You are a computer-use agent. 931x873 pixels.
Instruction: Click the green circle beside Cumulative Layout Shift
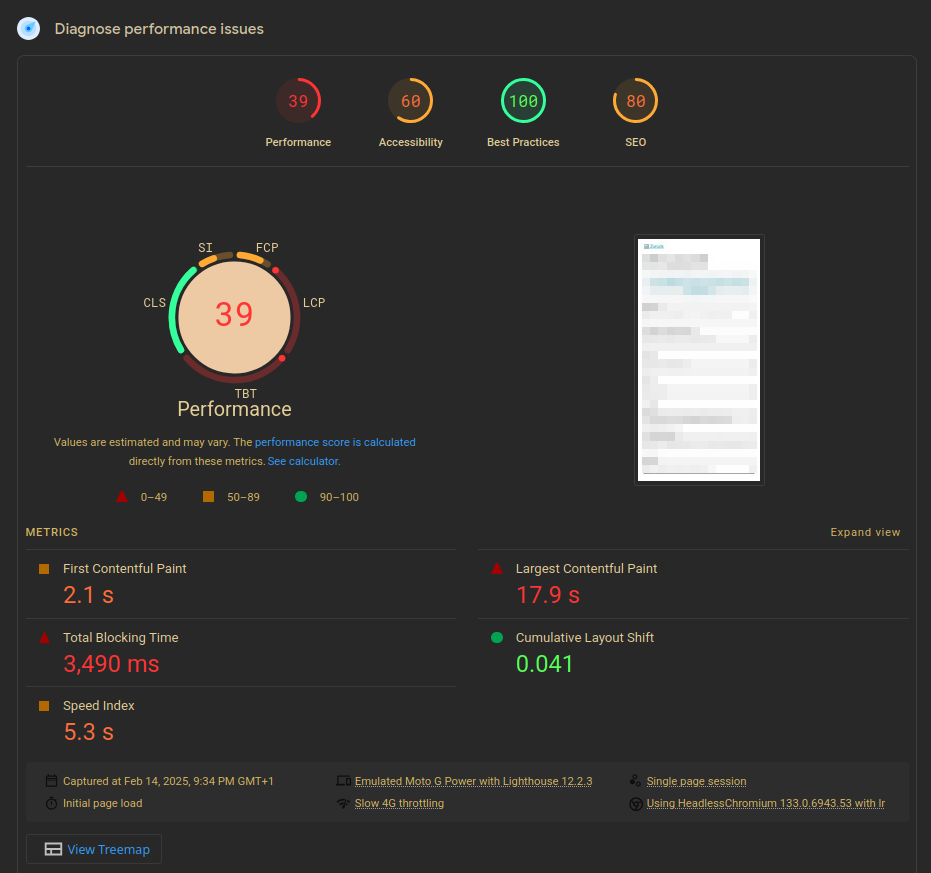[497, 637]
